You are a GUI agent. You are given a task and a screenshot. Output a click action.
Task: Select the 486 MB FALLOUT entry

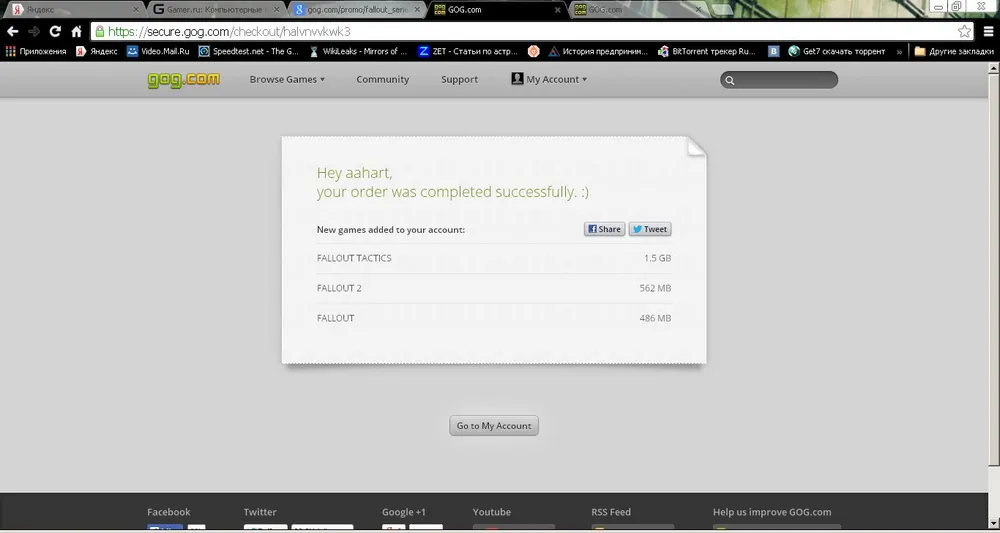[494, 318]
